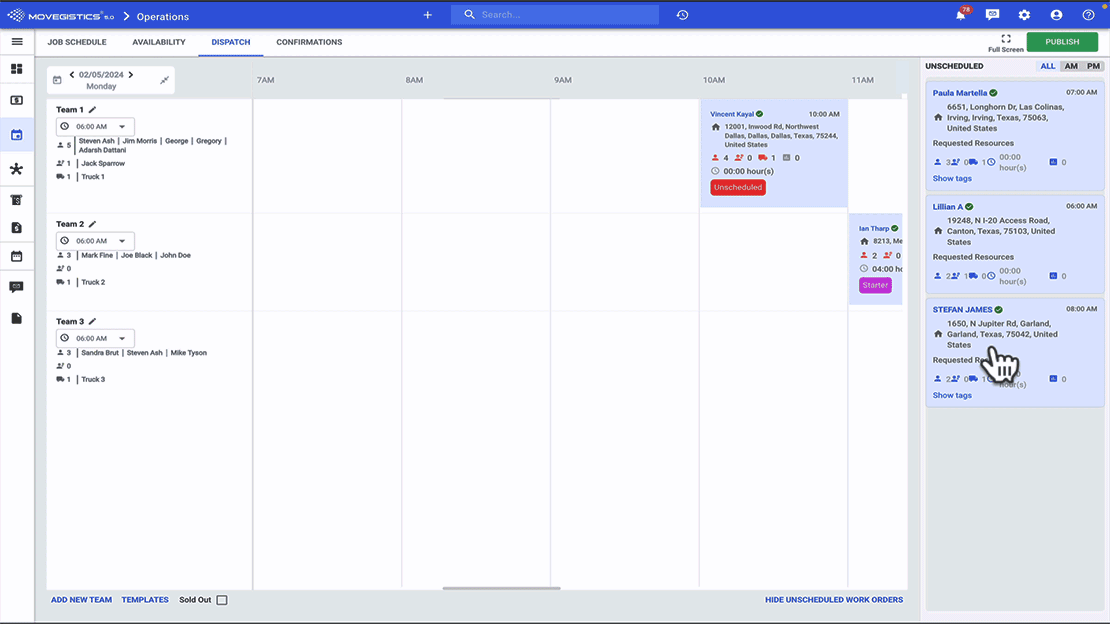Open the user account profile icon

(x=1056, y=16)
